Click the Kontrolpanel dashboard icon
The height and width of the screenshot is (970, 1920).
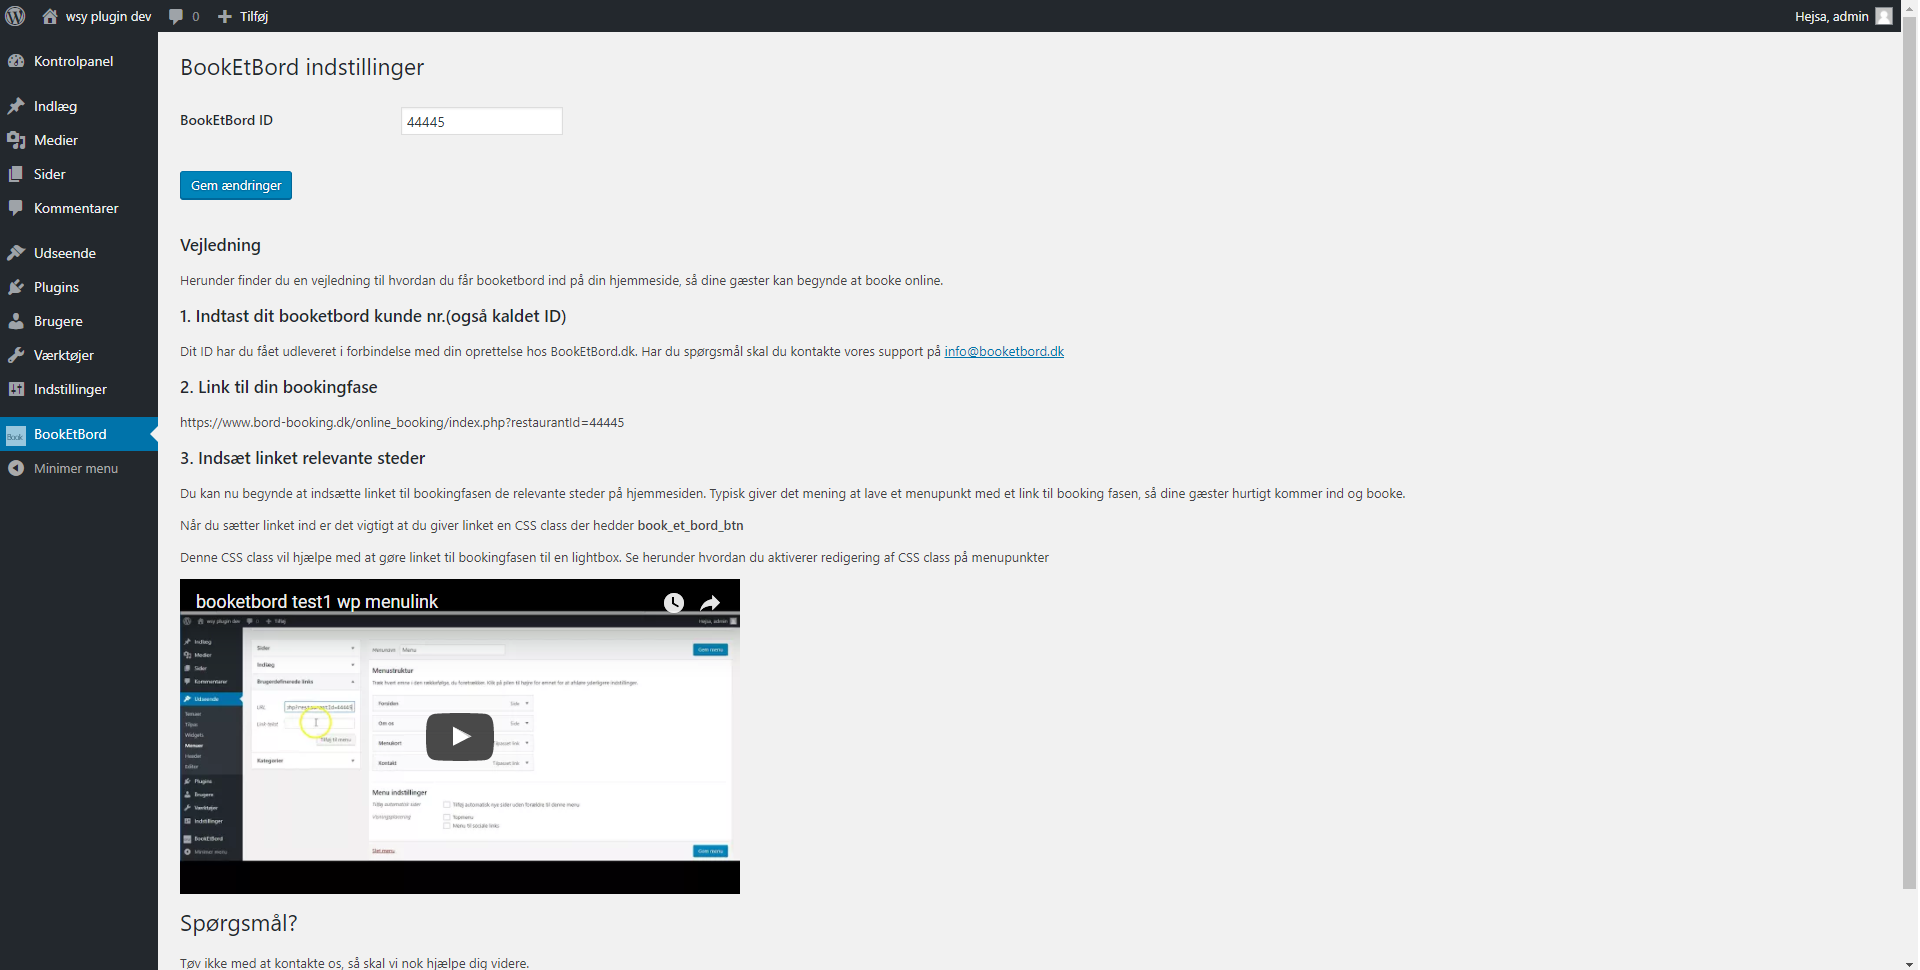tap(16, 61)
